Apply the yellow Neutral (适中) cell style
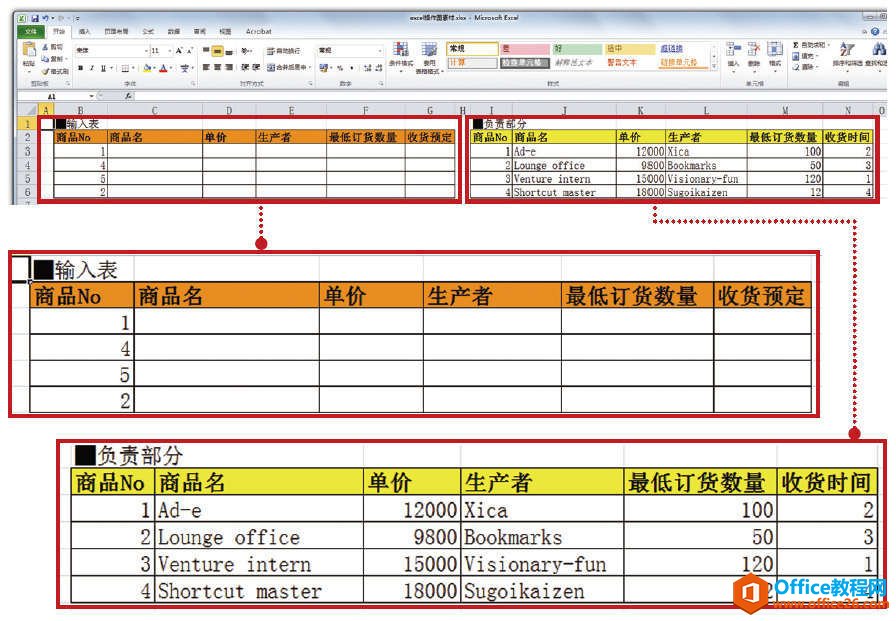The image size is (896, 621). point(630,49)
